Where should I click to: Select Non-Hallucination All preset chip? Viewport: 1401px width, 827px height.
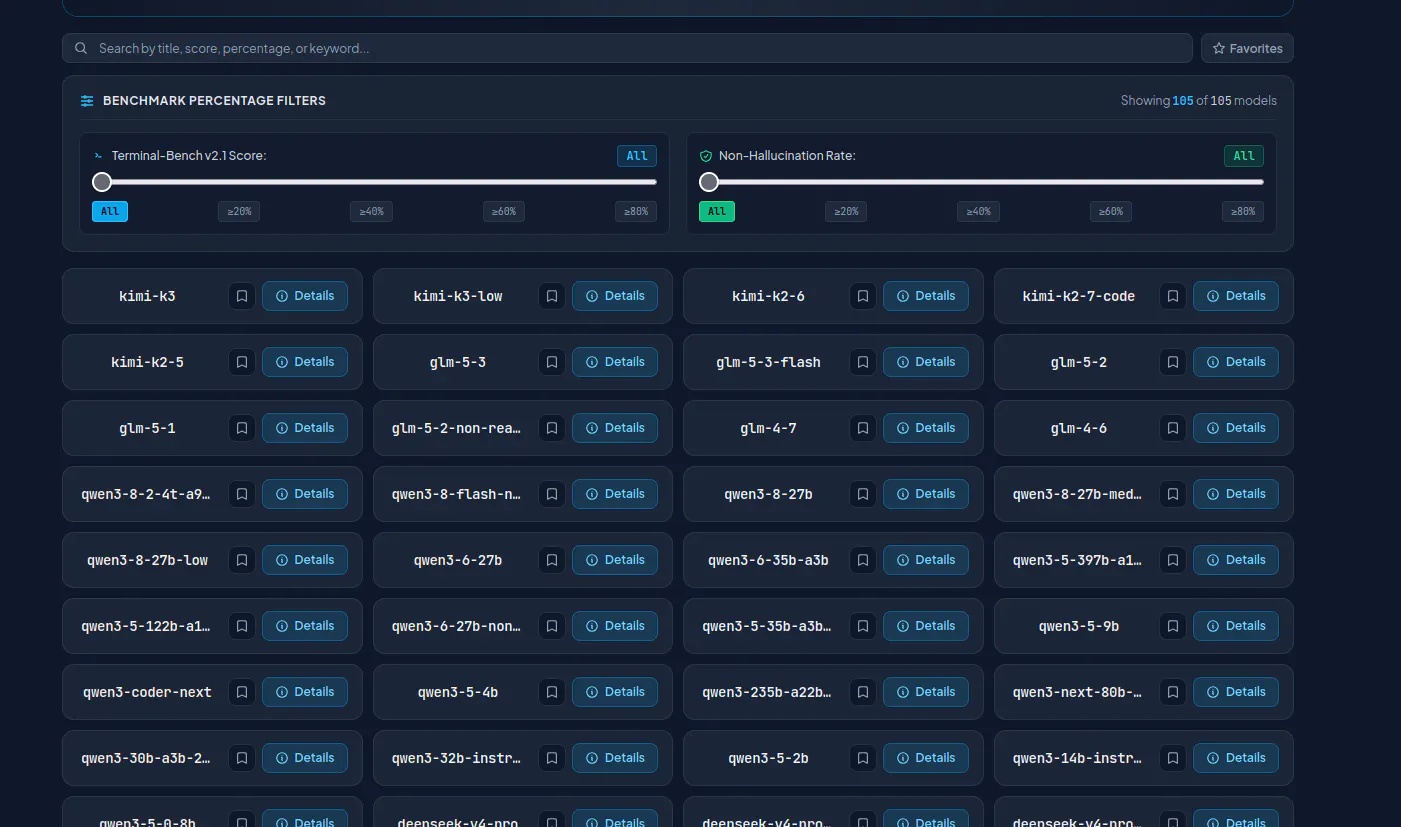[717, 212]
